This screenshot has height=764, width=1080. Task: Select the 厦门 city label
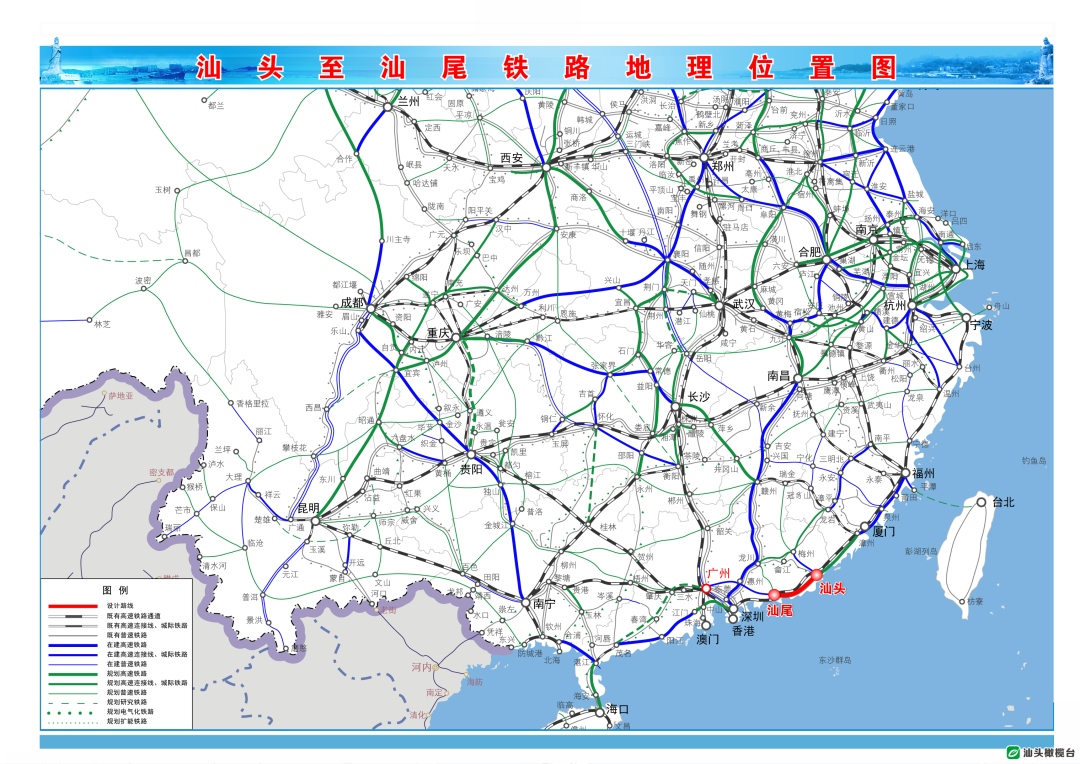tap(884, 532)
